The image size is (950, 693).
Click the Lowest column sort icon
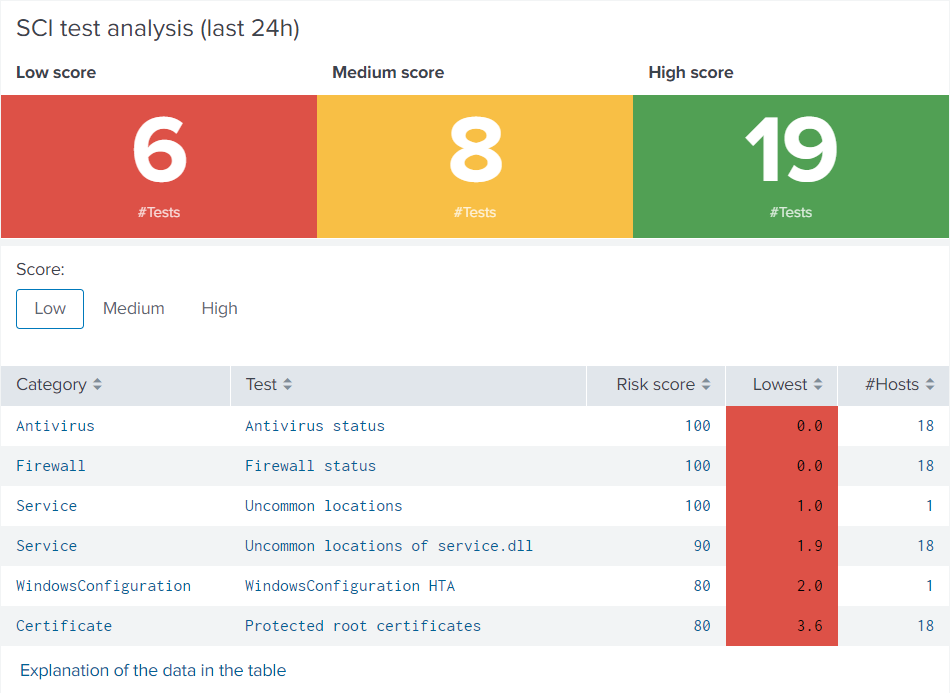pos(818,385)
